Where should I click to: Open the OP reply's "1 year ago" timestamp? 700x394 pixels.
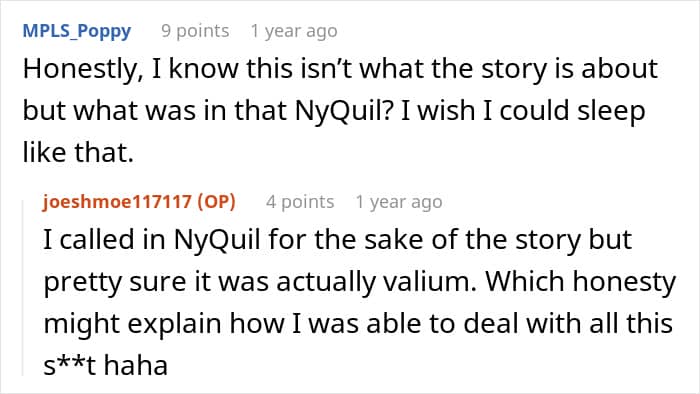399,202
